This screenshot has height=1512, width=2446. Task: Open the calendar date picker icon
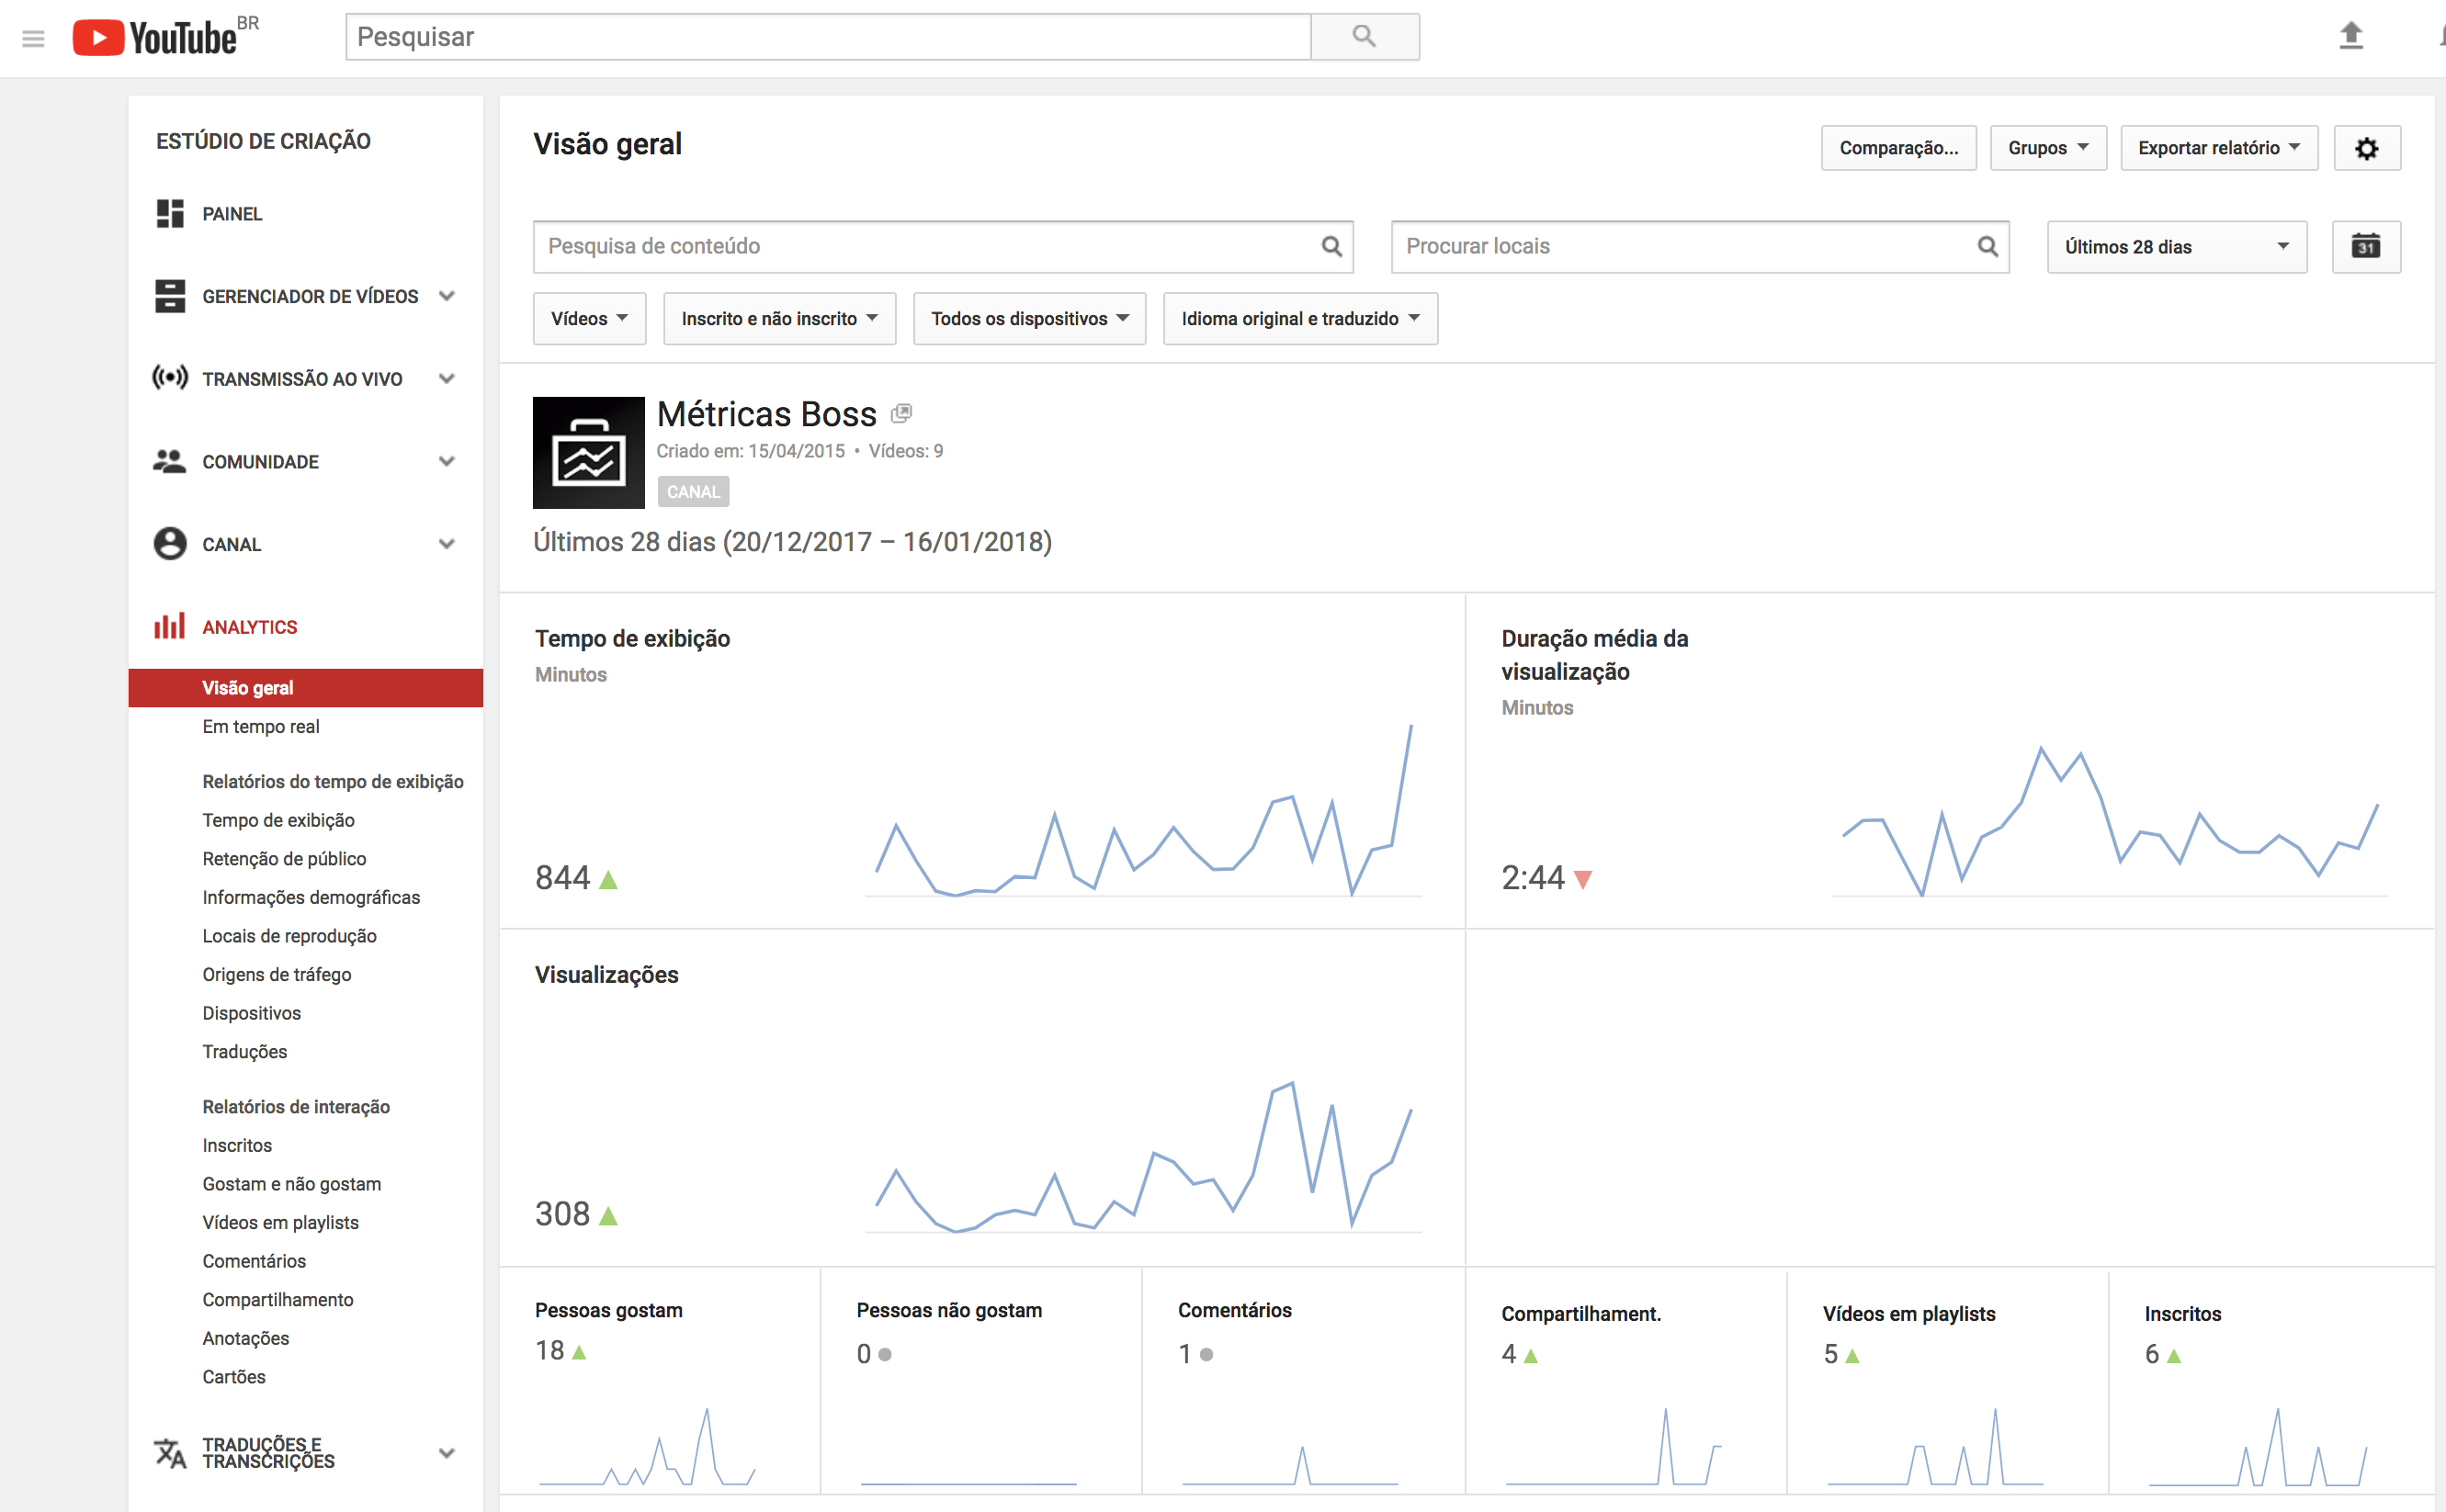point(2365,247)
